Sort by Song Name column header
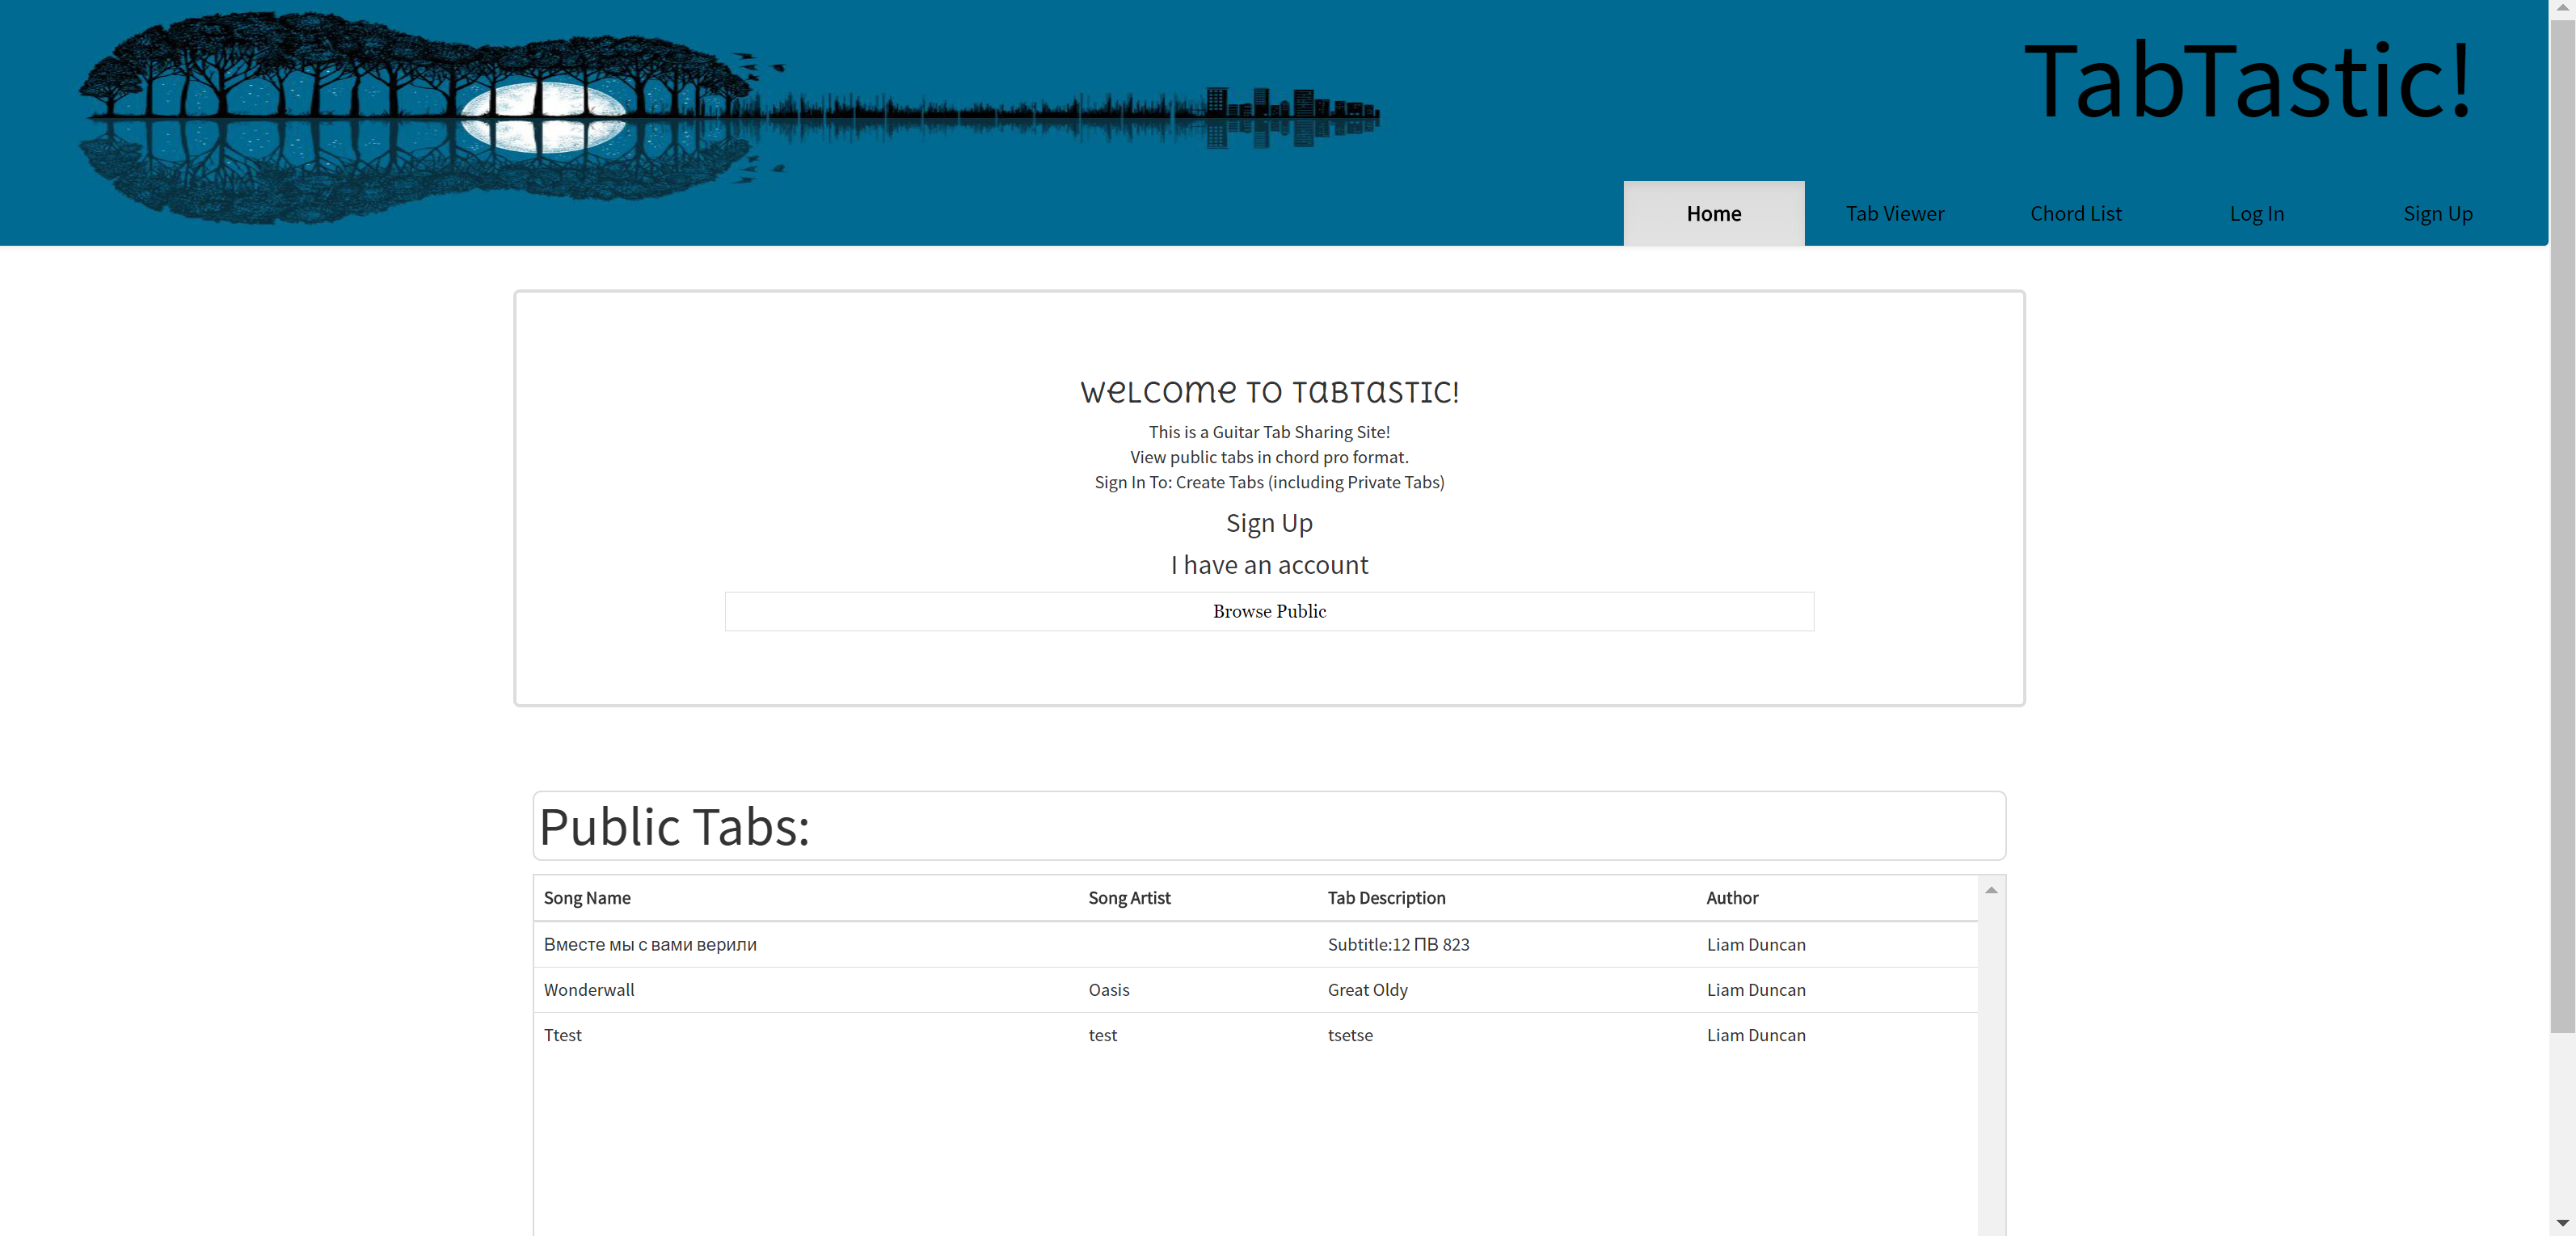This screenshot has height=1236, width=2576. pos(587,898)
